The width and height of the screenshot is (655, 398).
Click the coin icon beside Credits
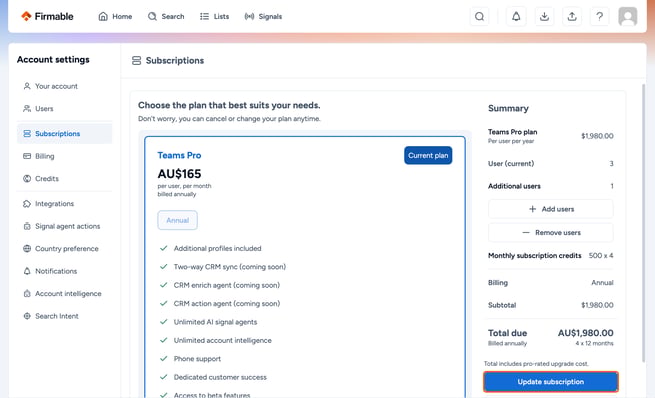point(27,179)
